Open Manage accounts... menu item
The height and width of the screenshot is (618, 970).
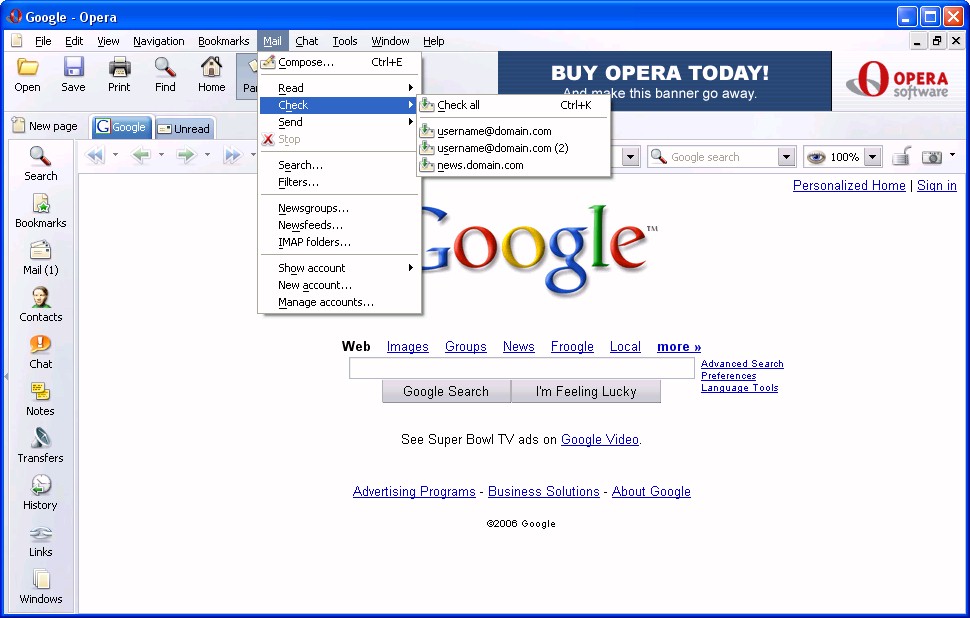340,303
